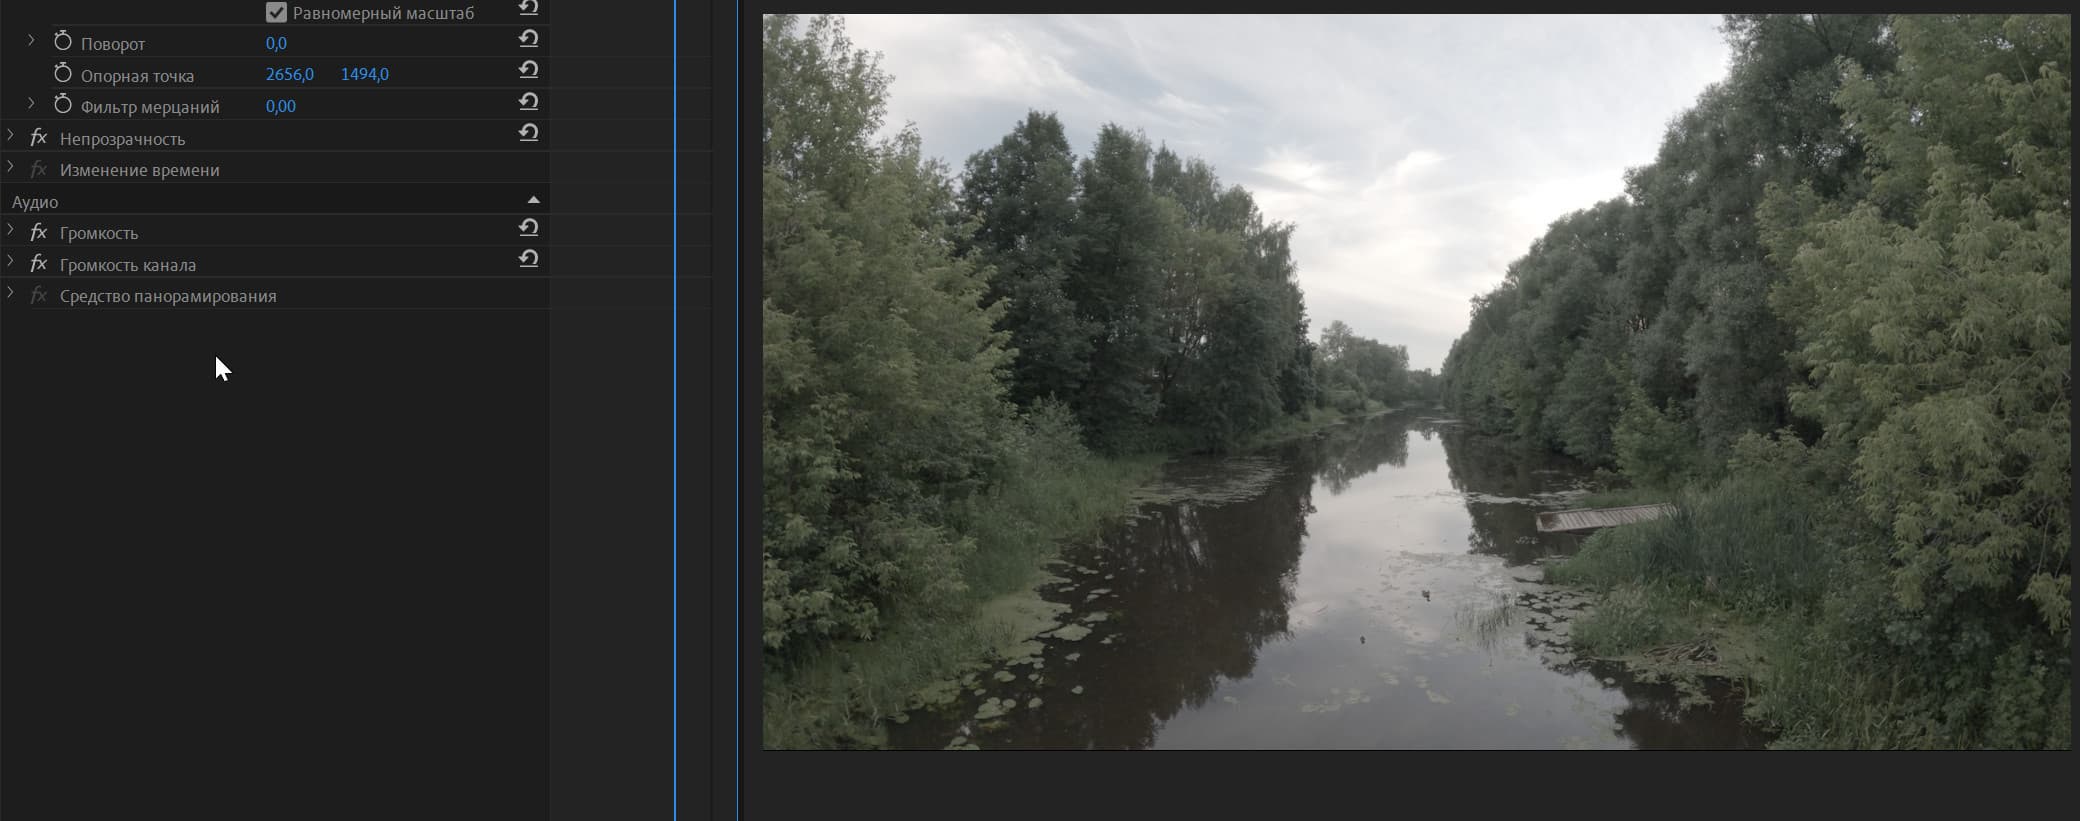Toggle the fx switch for Громкость
Viewport: 2080px width, 821px height.
coord(39,233)
